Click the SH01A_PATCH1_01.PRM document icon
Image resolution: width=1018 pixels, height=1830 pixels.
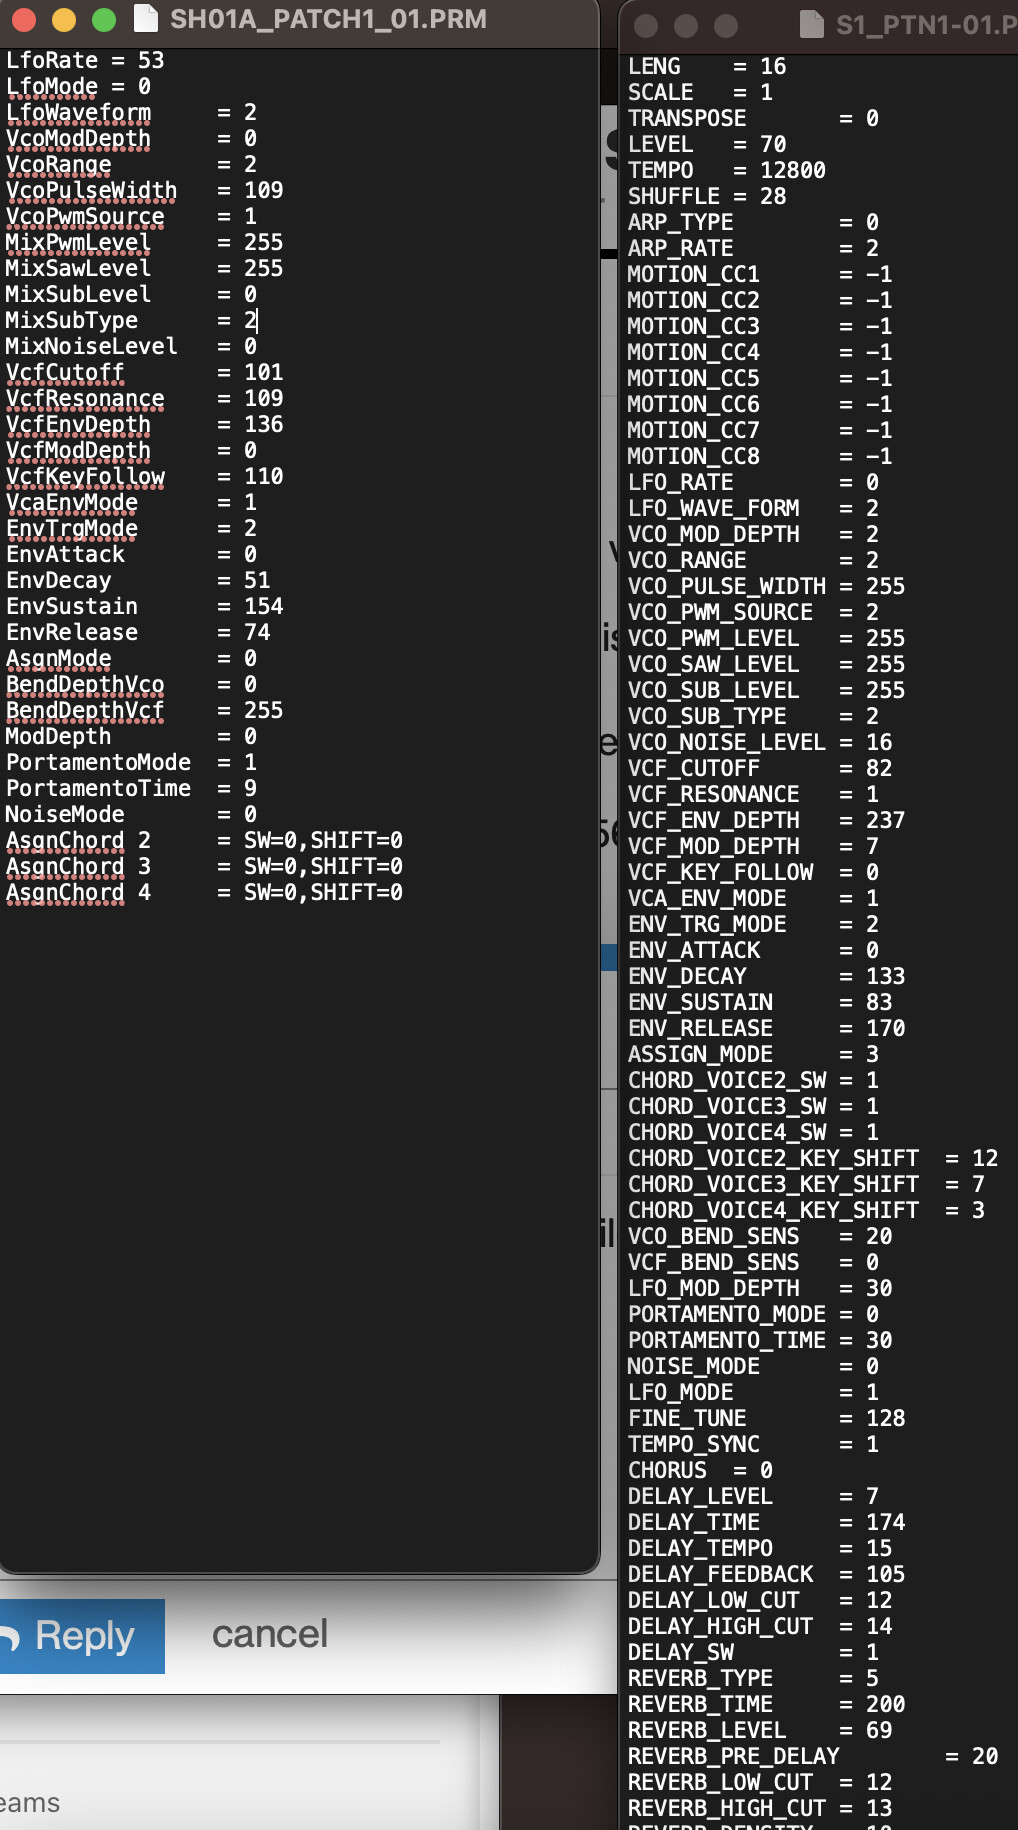point(146,18)
